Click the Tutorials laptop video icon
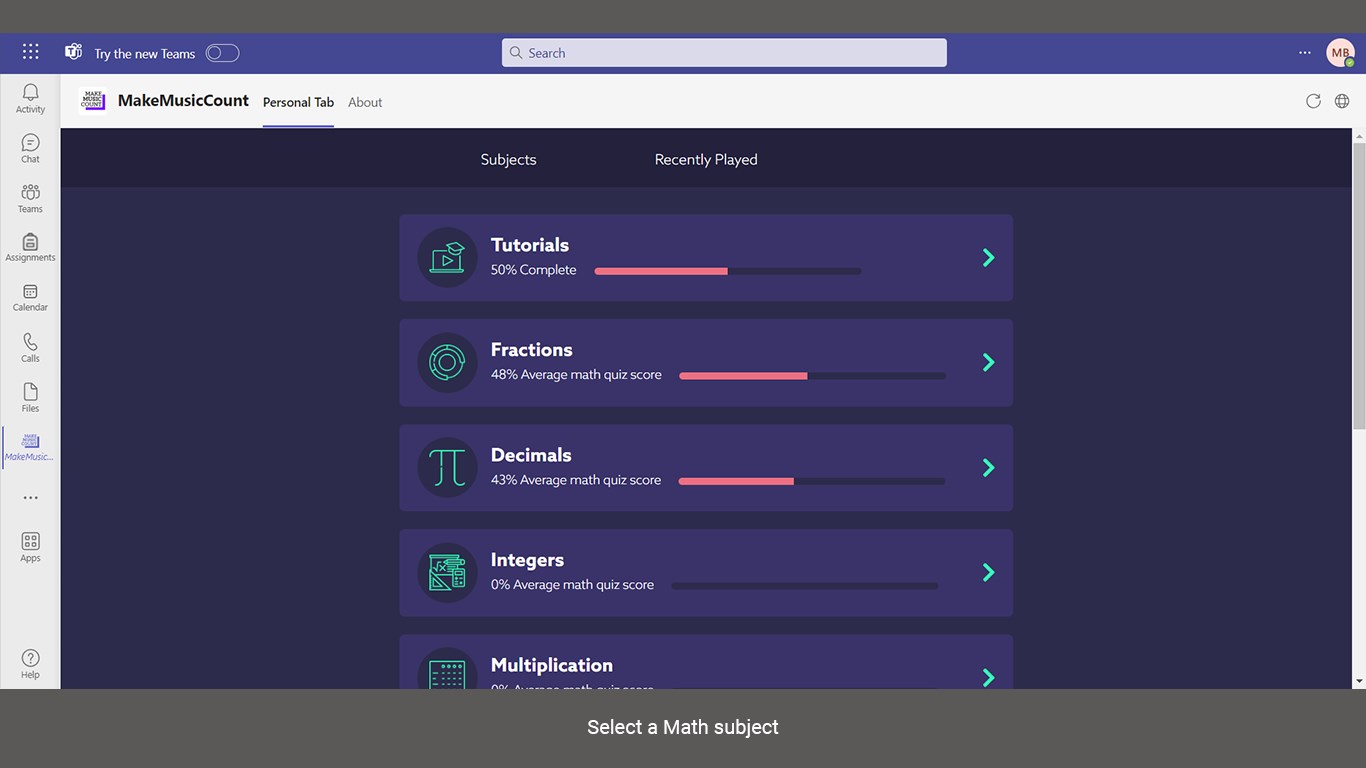 pos(447,257)
